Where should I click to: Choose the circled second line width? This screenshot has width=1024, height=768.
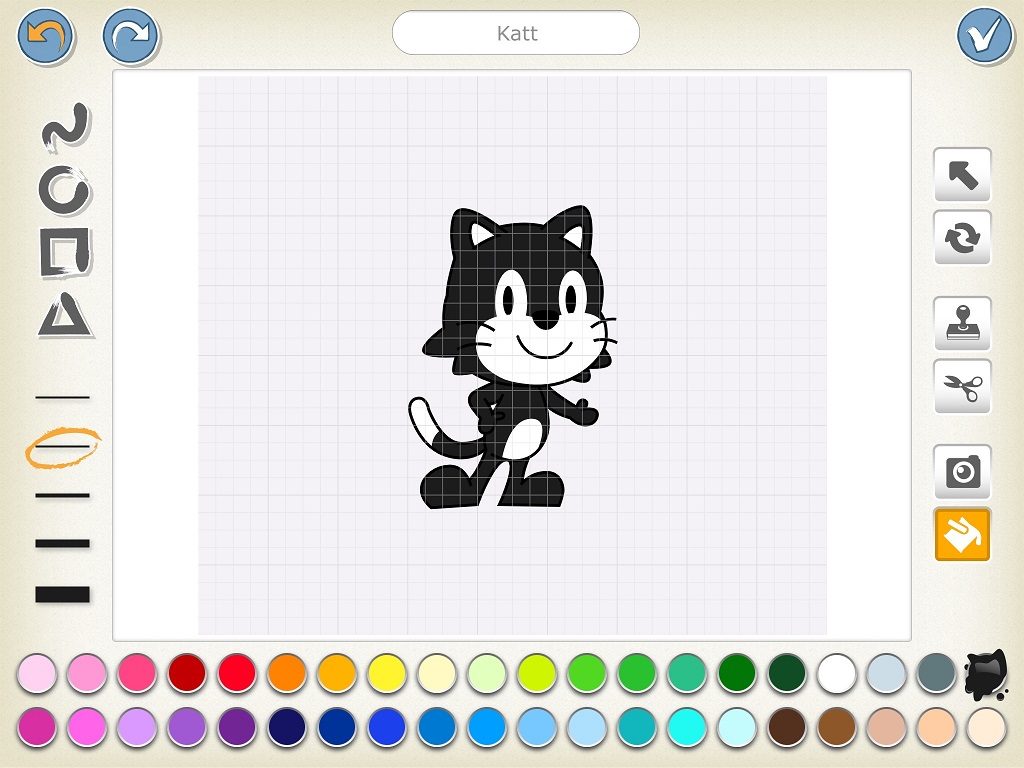click(x=63, y=447)
